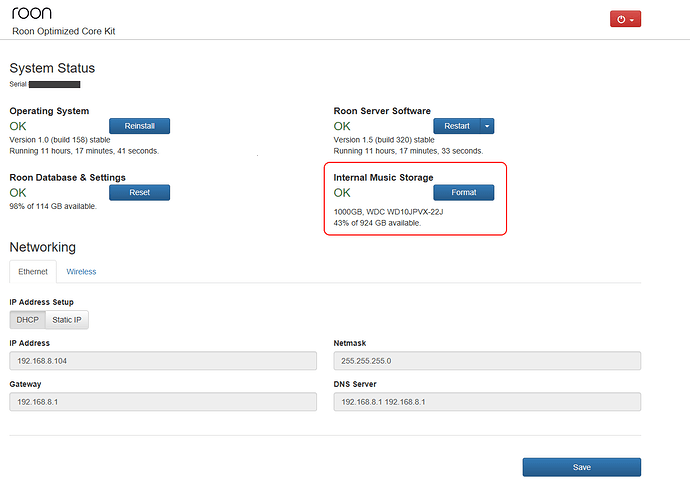The image size is (690, 496).
Task: Save the network settings
Action: click(x=582, y=467)
